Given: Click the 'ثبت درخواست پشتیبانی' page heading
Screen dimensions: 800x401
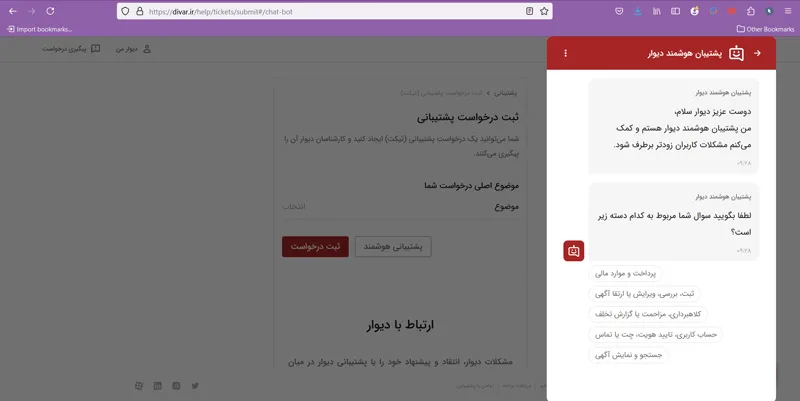Looking at the screenshot, I should coord(467,117).
